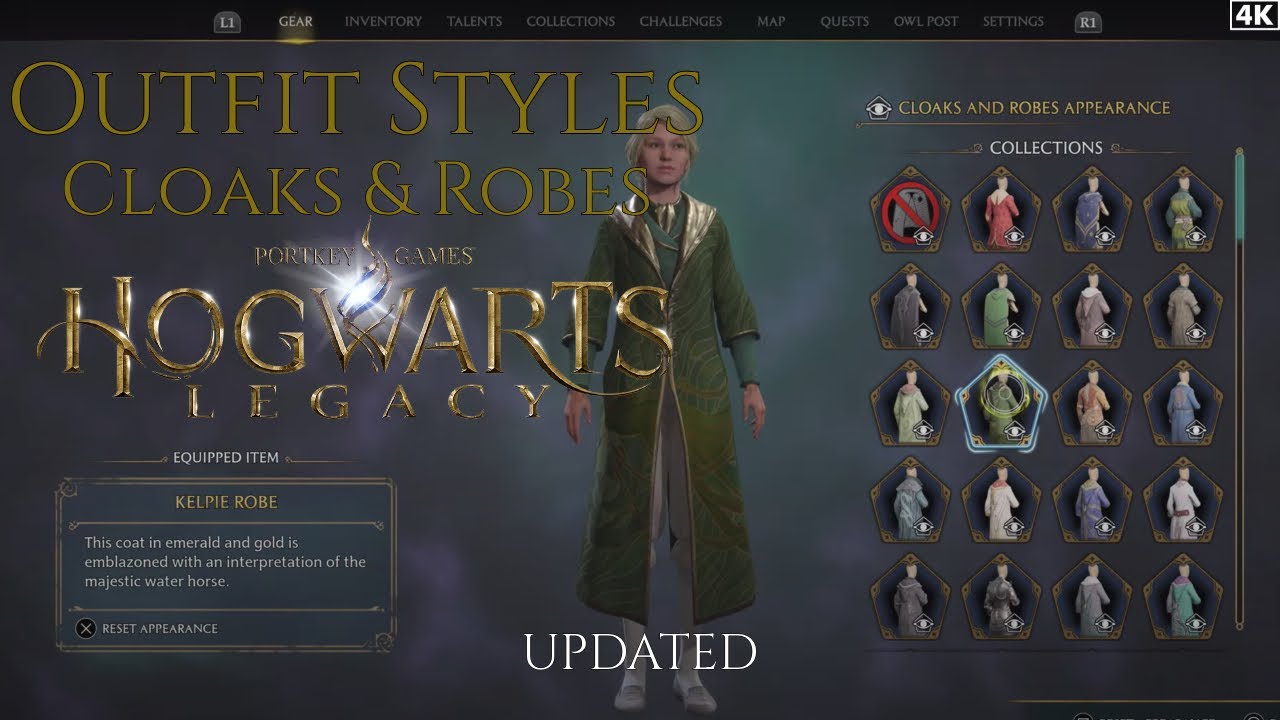Click the eye icon beside Cloaks and Robes Appearance

pos(879,108)
